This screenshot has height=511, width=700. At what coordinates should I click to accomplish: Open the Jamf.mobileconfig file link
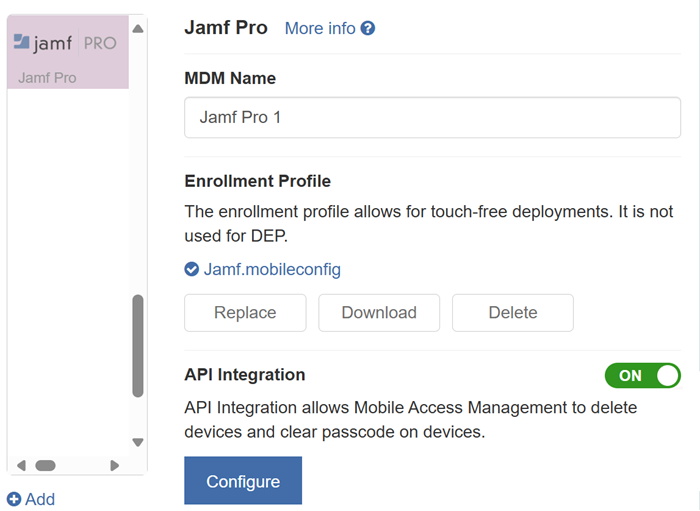[x=272, y=269]
